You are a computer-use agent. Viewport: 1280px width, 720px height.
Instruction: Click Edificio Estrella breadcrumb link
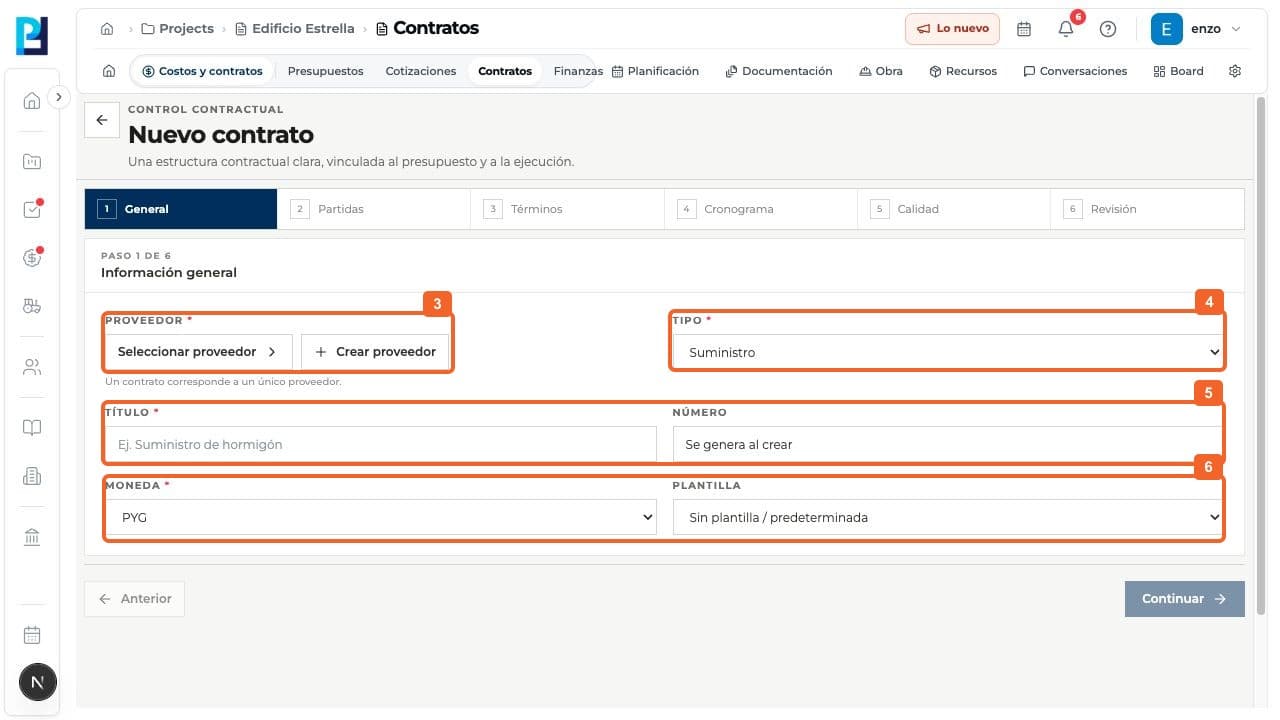point(295,29)
